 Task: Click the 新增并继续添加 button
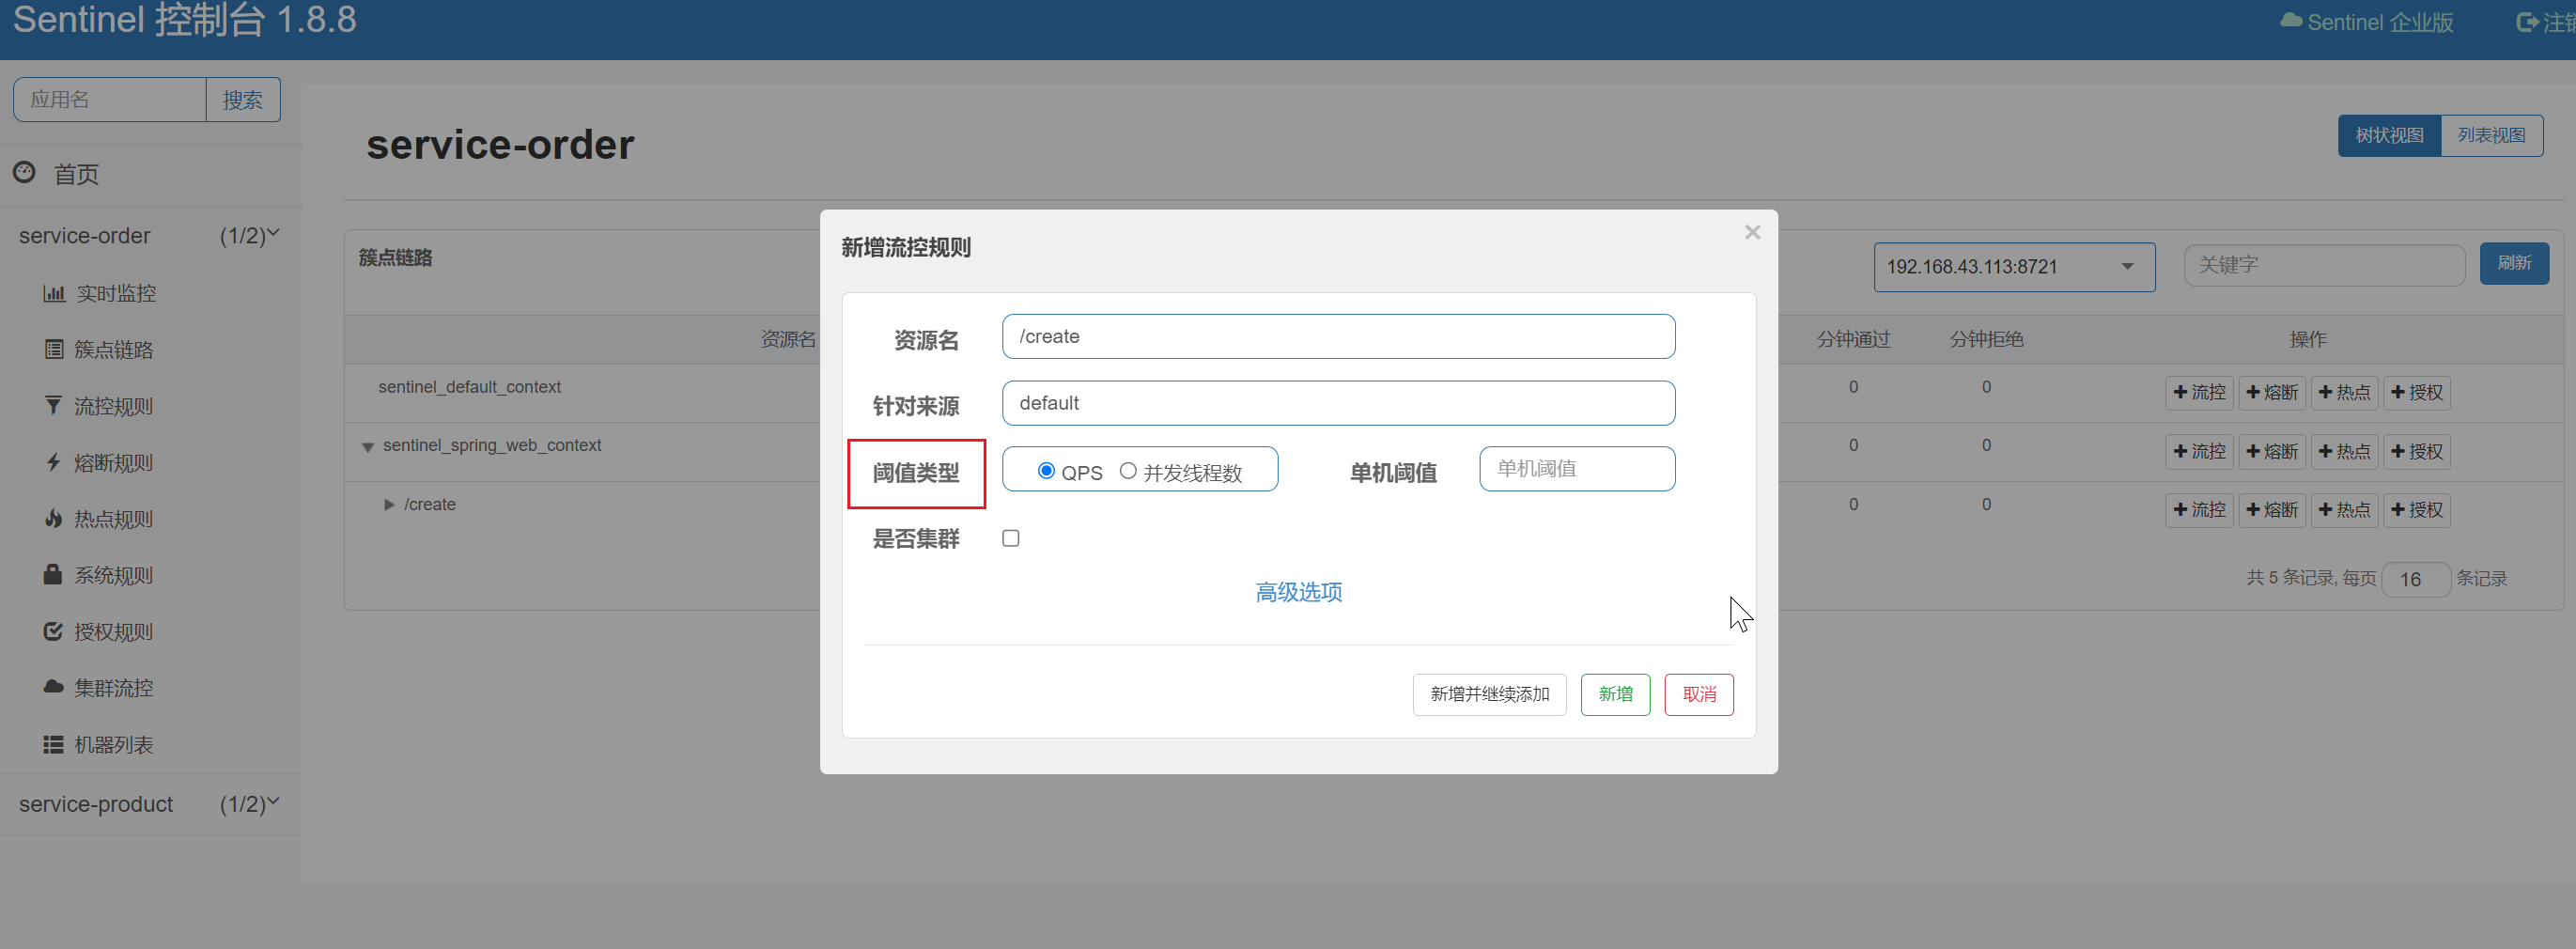1489,694
